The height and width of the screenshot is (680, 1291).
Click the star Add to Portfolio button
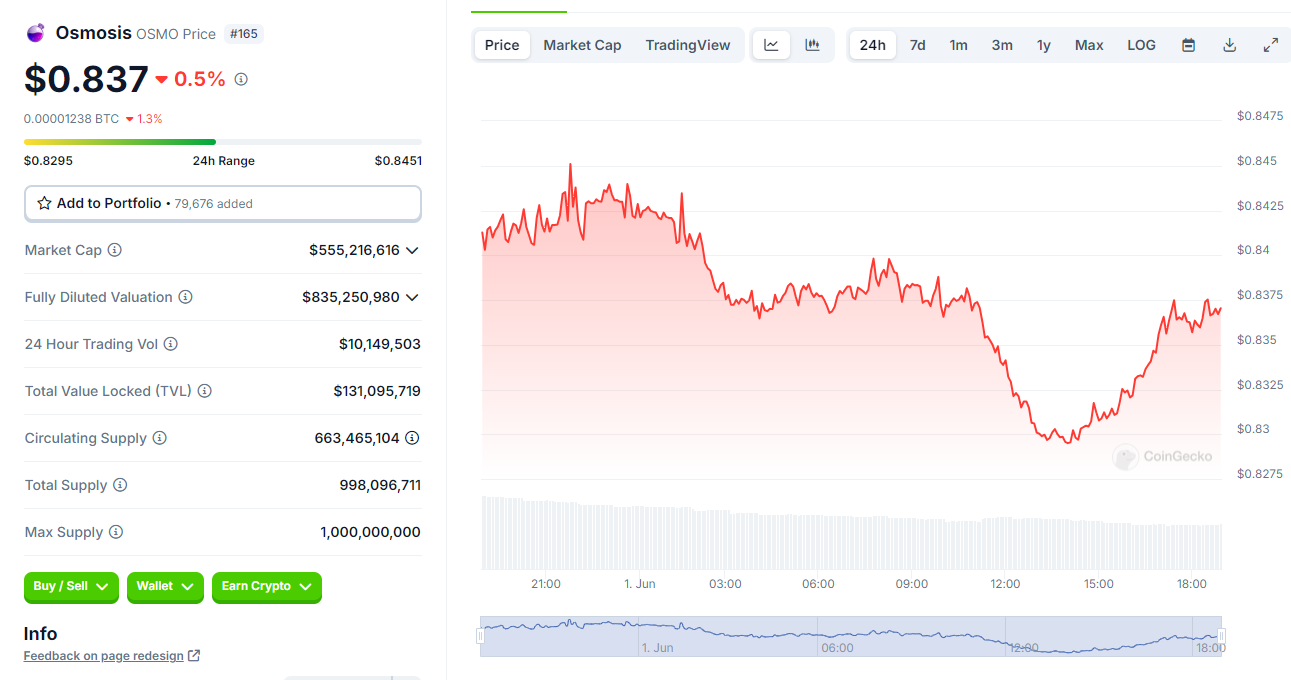[223, 203]
